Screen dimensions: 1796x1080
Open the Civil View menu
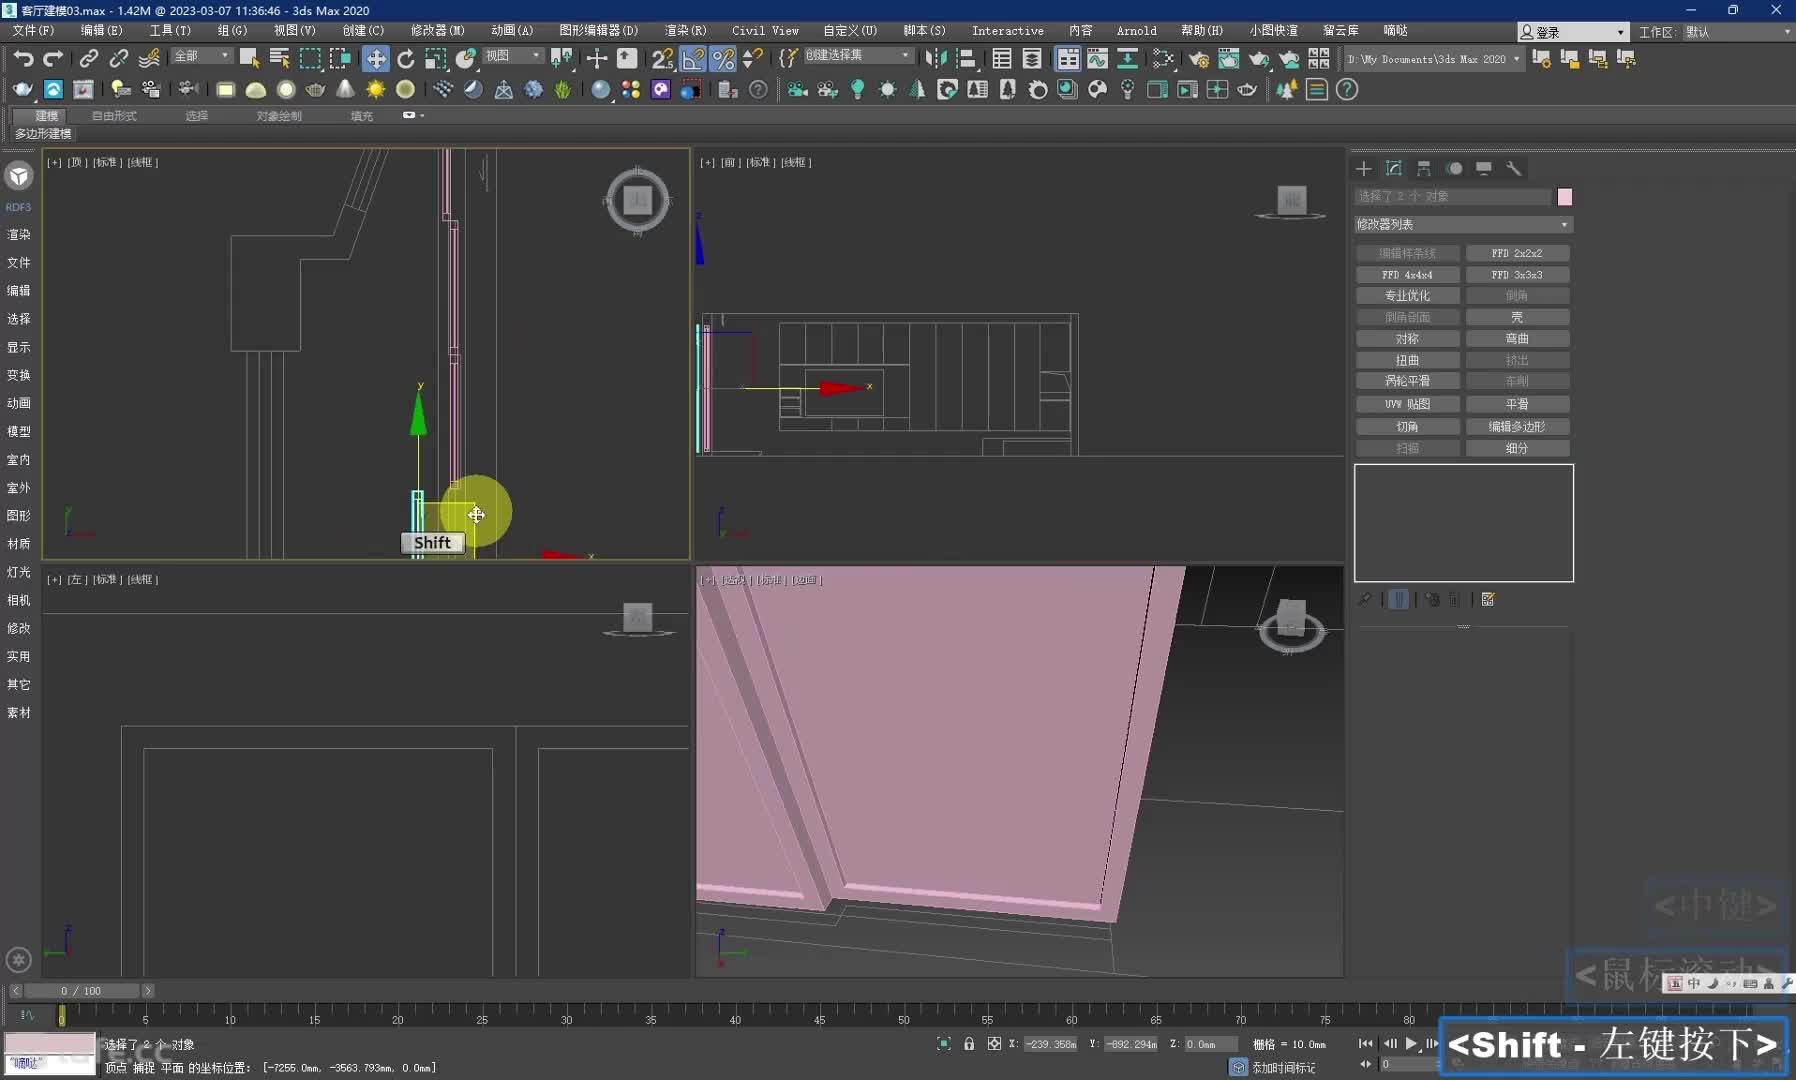pos(765,31)
